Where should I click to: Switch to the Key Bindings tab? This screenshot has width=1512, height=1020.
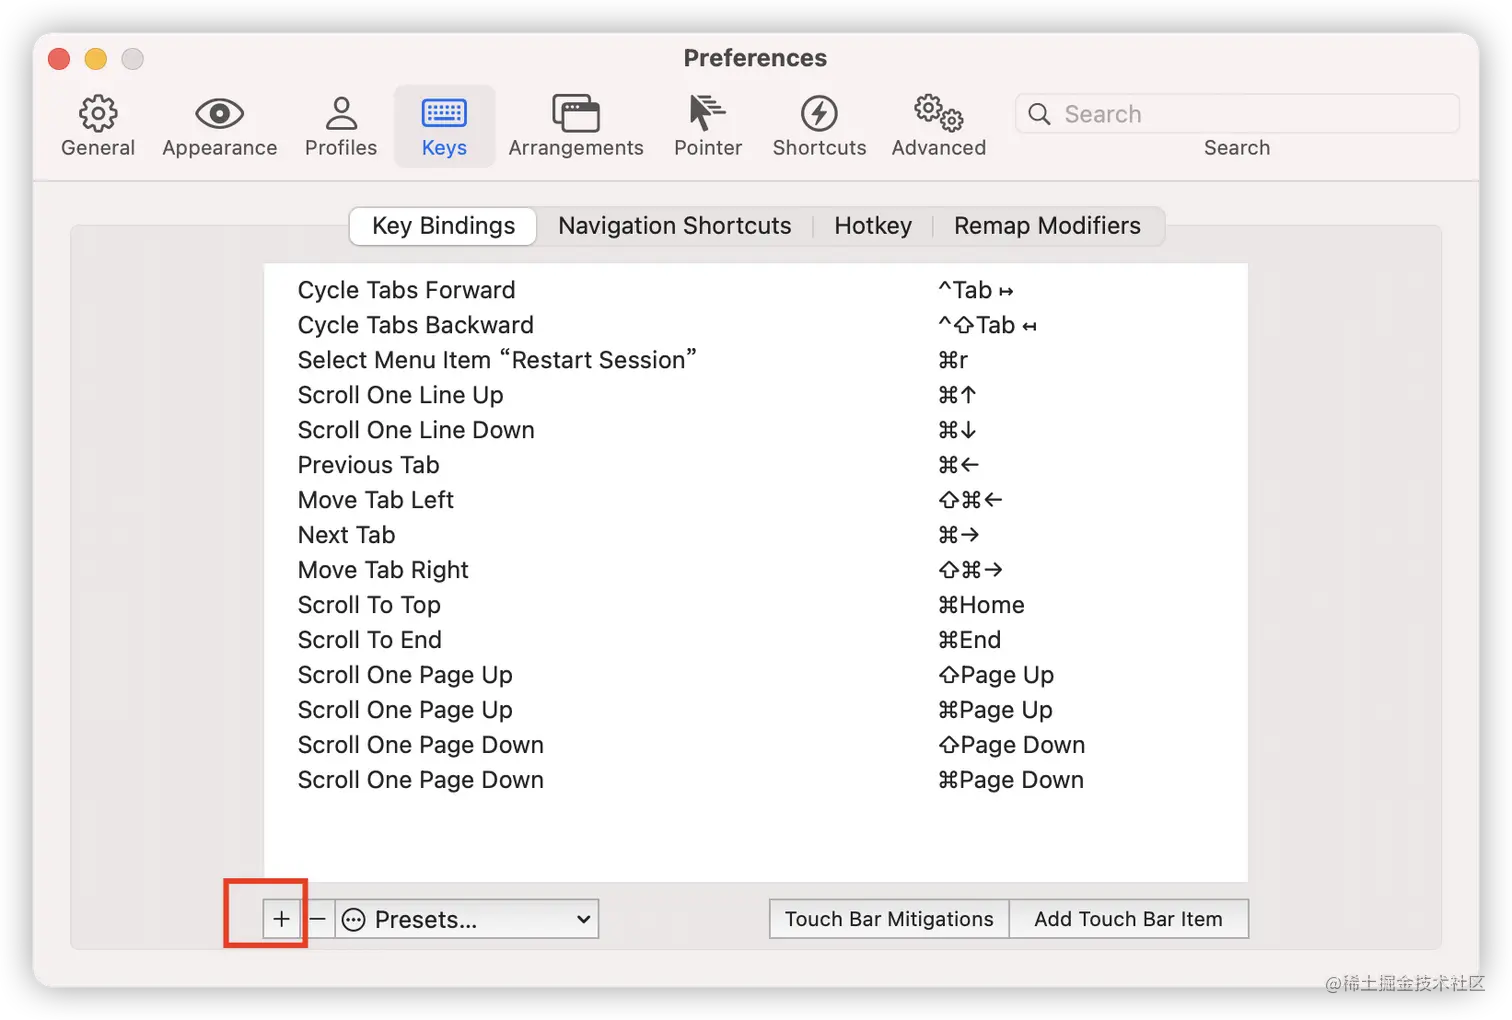coord(443,226)
